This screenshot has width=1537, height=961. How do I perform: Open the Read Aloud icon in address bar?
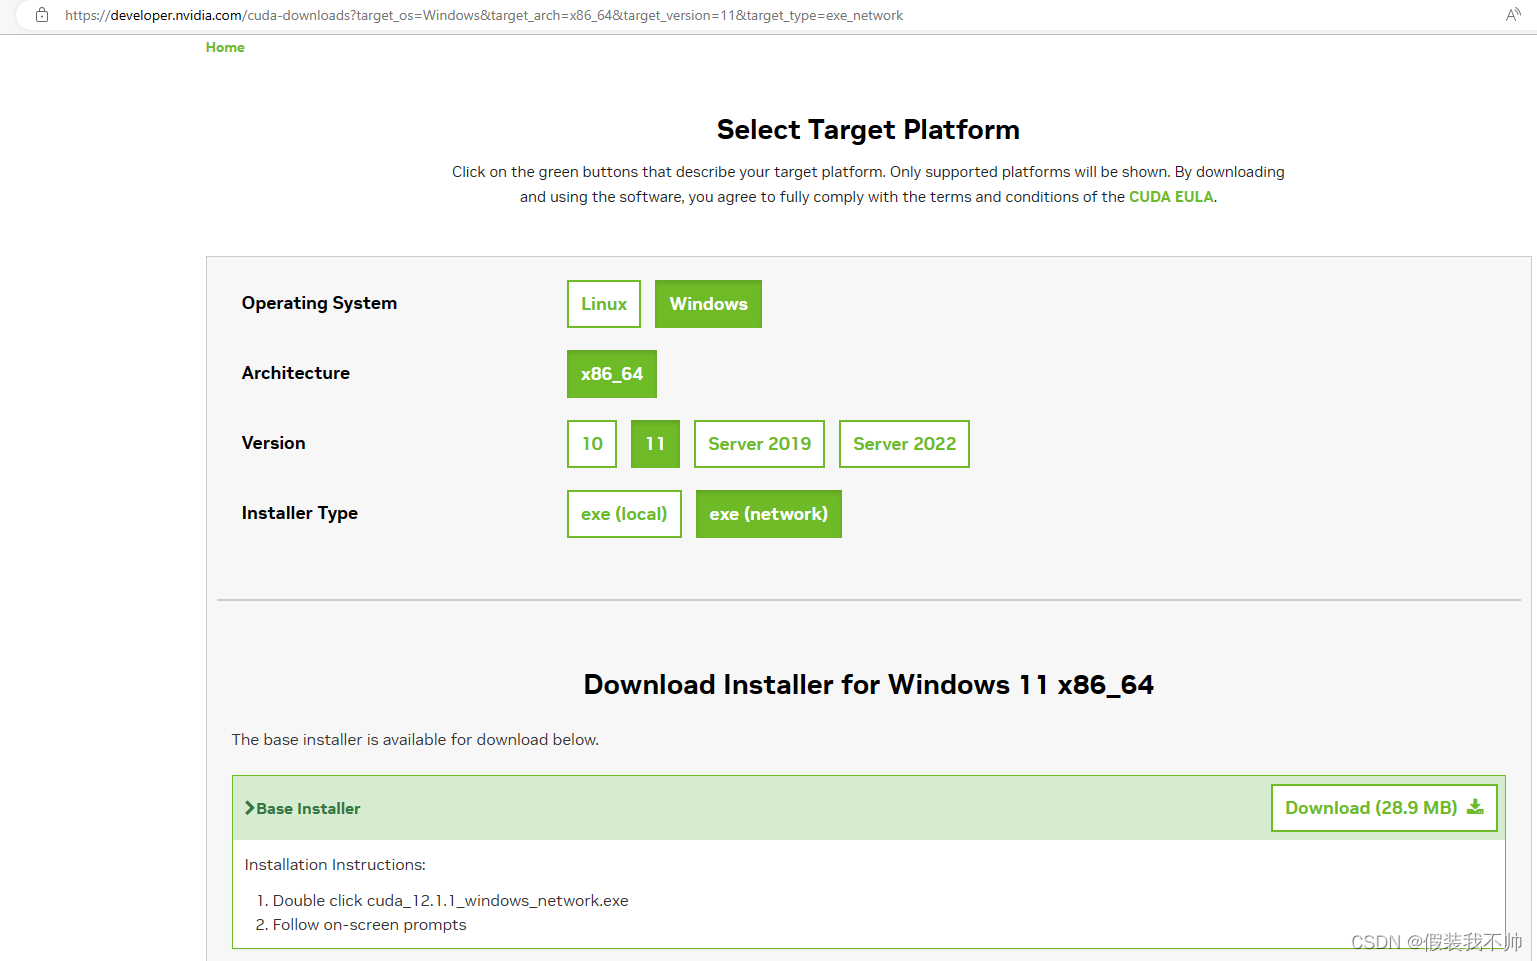(x=1513, y=15)
